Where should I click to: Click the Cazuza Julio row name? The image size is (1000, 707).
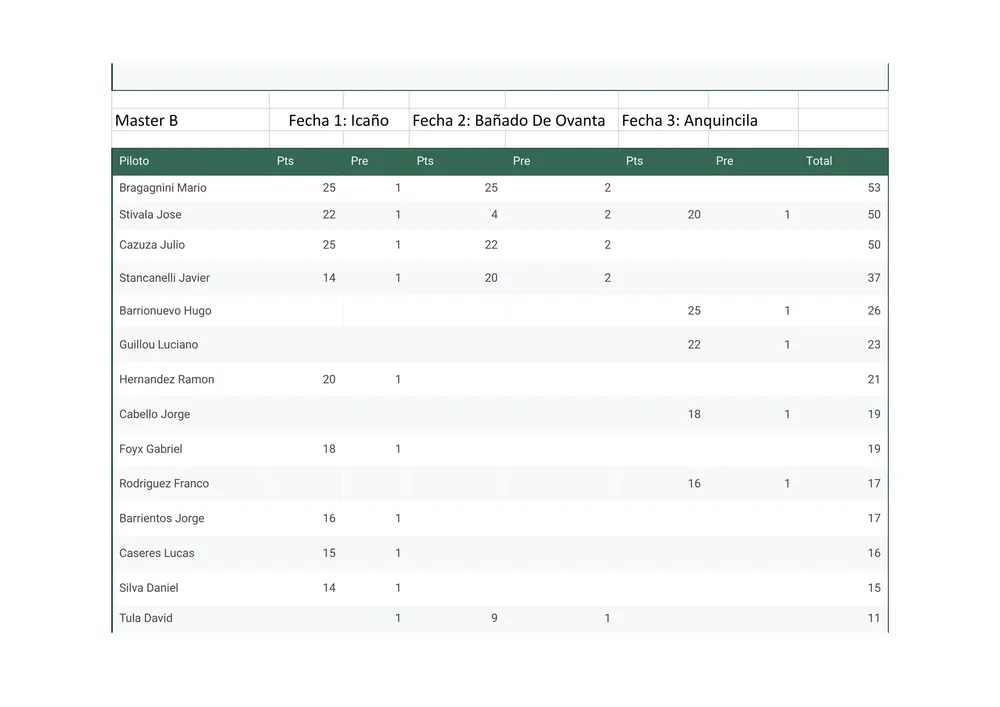[152, 245]
